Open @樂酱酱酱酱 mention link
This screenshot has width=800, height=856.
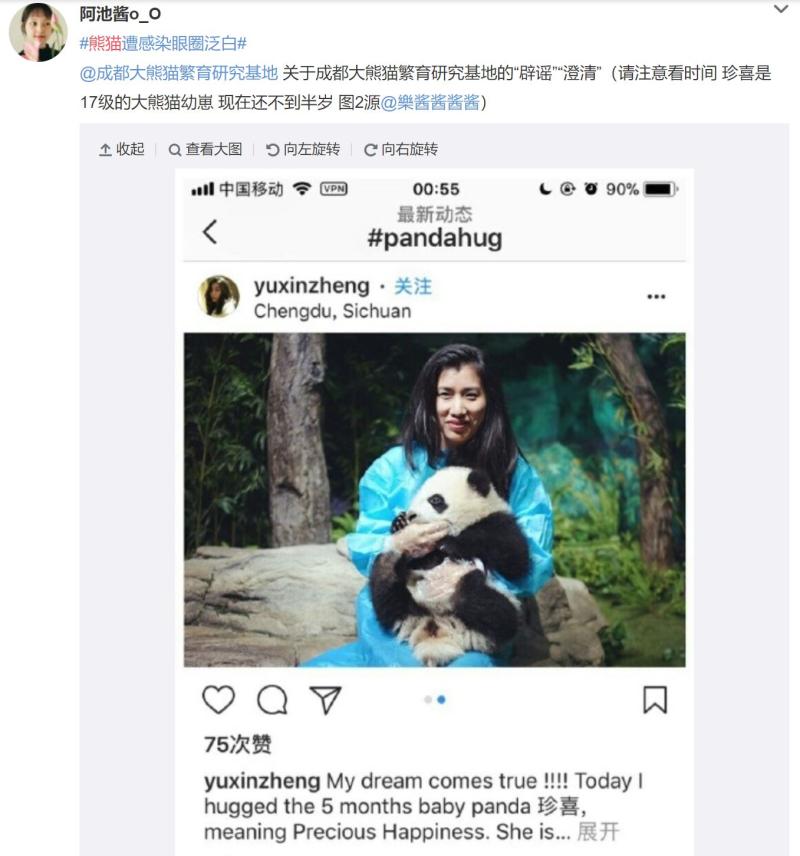coord(430,102)
